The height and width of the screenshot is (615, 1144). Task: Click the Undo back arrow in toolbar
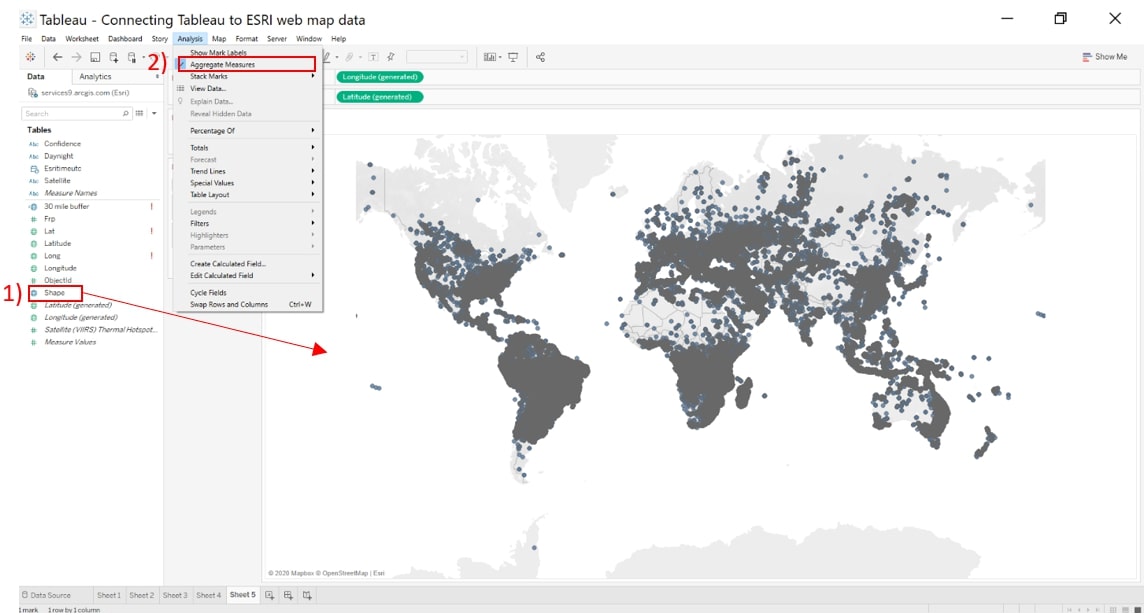[57, 57]
